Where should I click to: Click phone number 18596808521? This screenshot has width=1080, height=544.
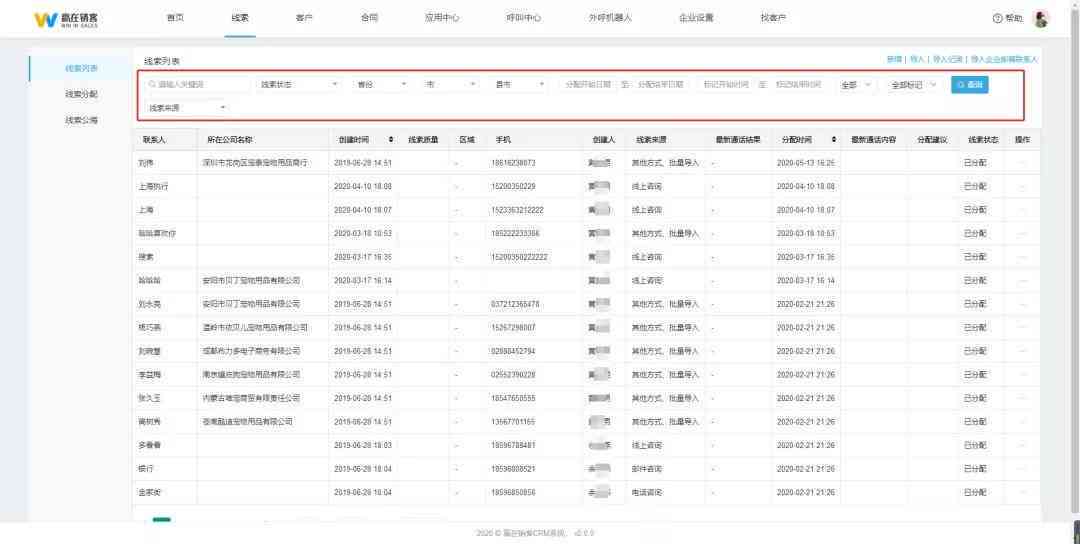pos(513,469)
